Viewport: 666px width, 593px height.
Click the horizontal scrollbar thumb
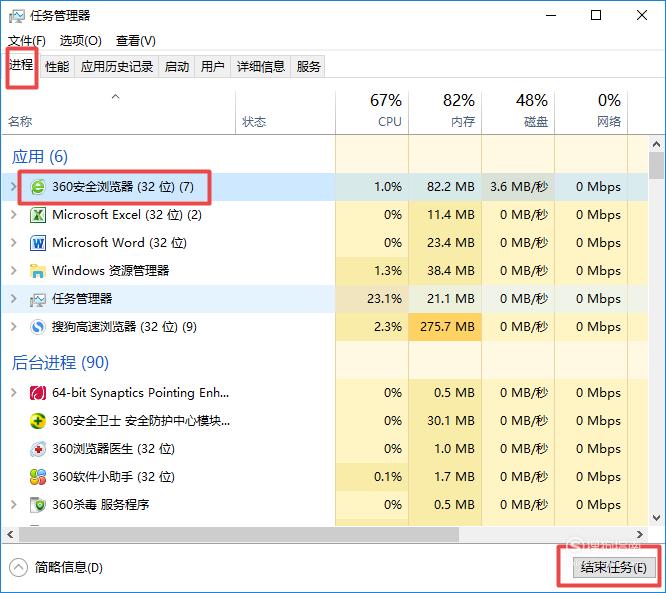239,535
